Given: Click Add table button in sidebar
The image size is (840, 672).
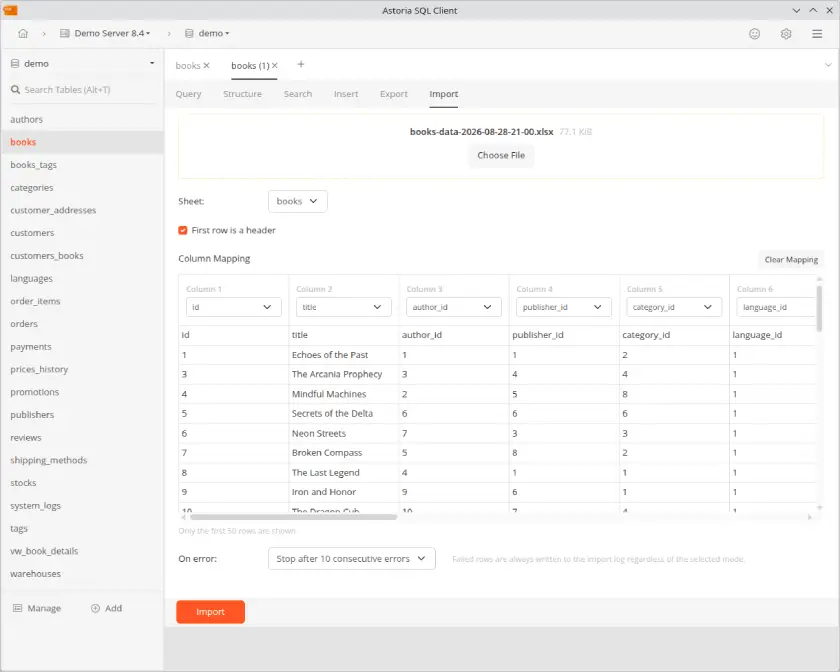Looking at the screenshot, I should (107, 608).
